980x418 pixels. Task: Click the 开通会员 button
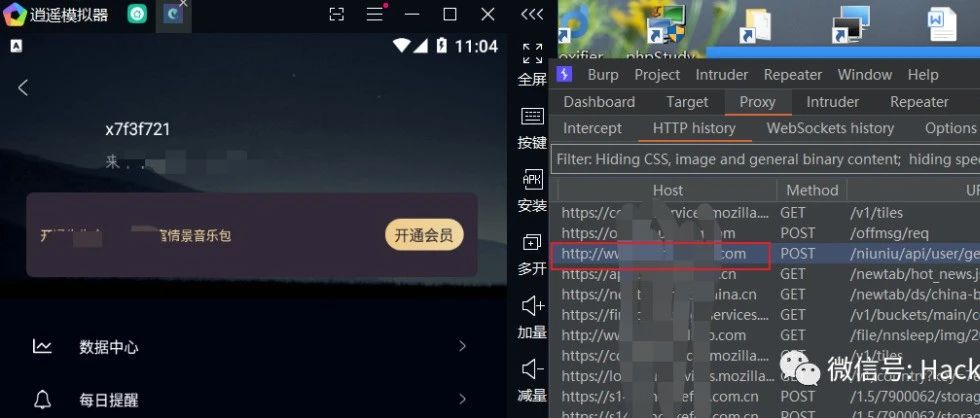(424, 235)
